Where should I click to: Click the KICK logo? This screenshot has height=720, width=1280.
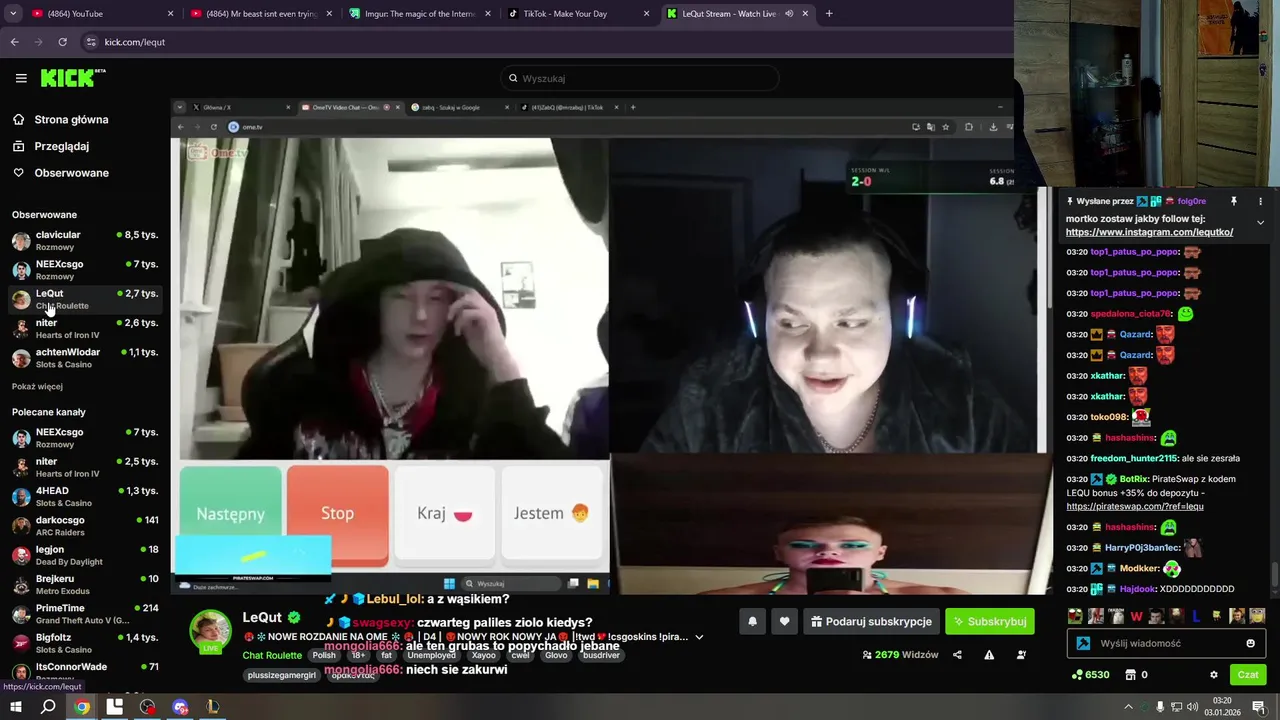click(72, 78)
